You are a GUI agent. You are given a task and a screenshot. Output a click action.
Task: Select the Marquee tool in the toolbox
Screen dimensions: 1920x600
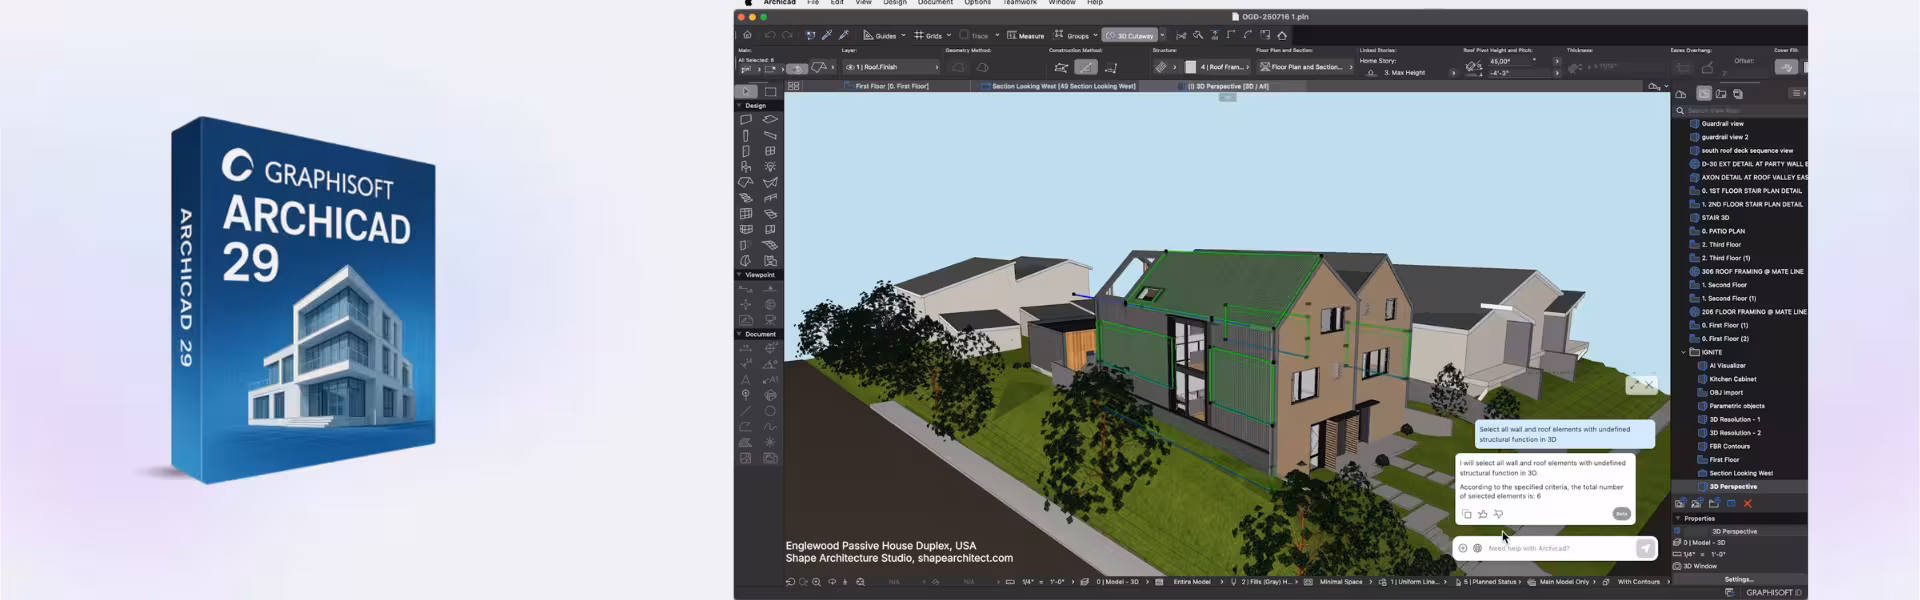pos(770,91)
